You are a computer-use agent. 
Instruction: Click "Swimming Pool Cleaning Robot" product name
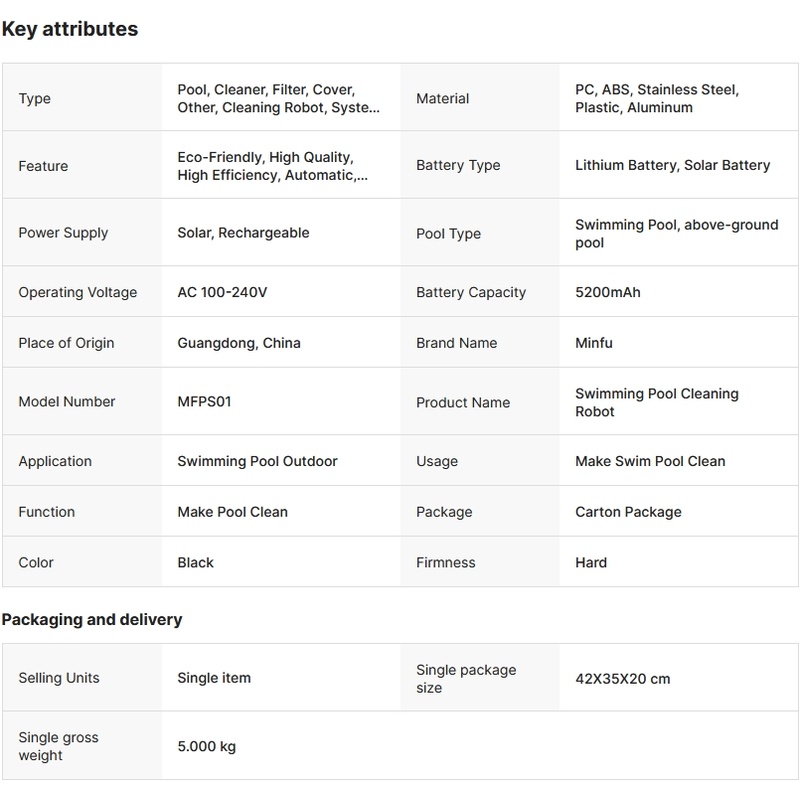tap(656, 402)
